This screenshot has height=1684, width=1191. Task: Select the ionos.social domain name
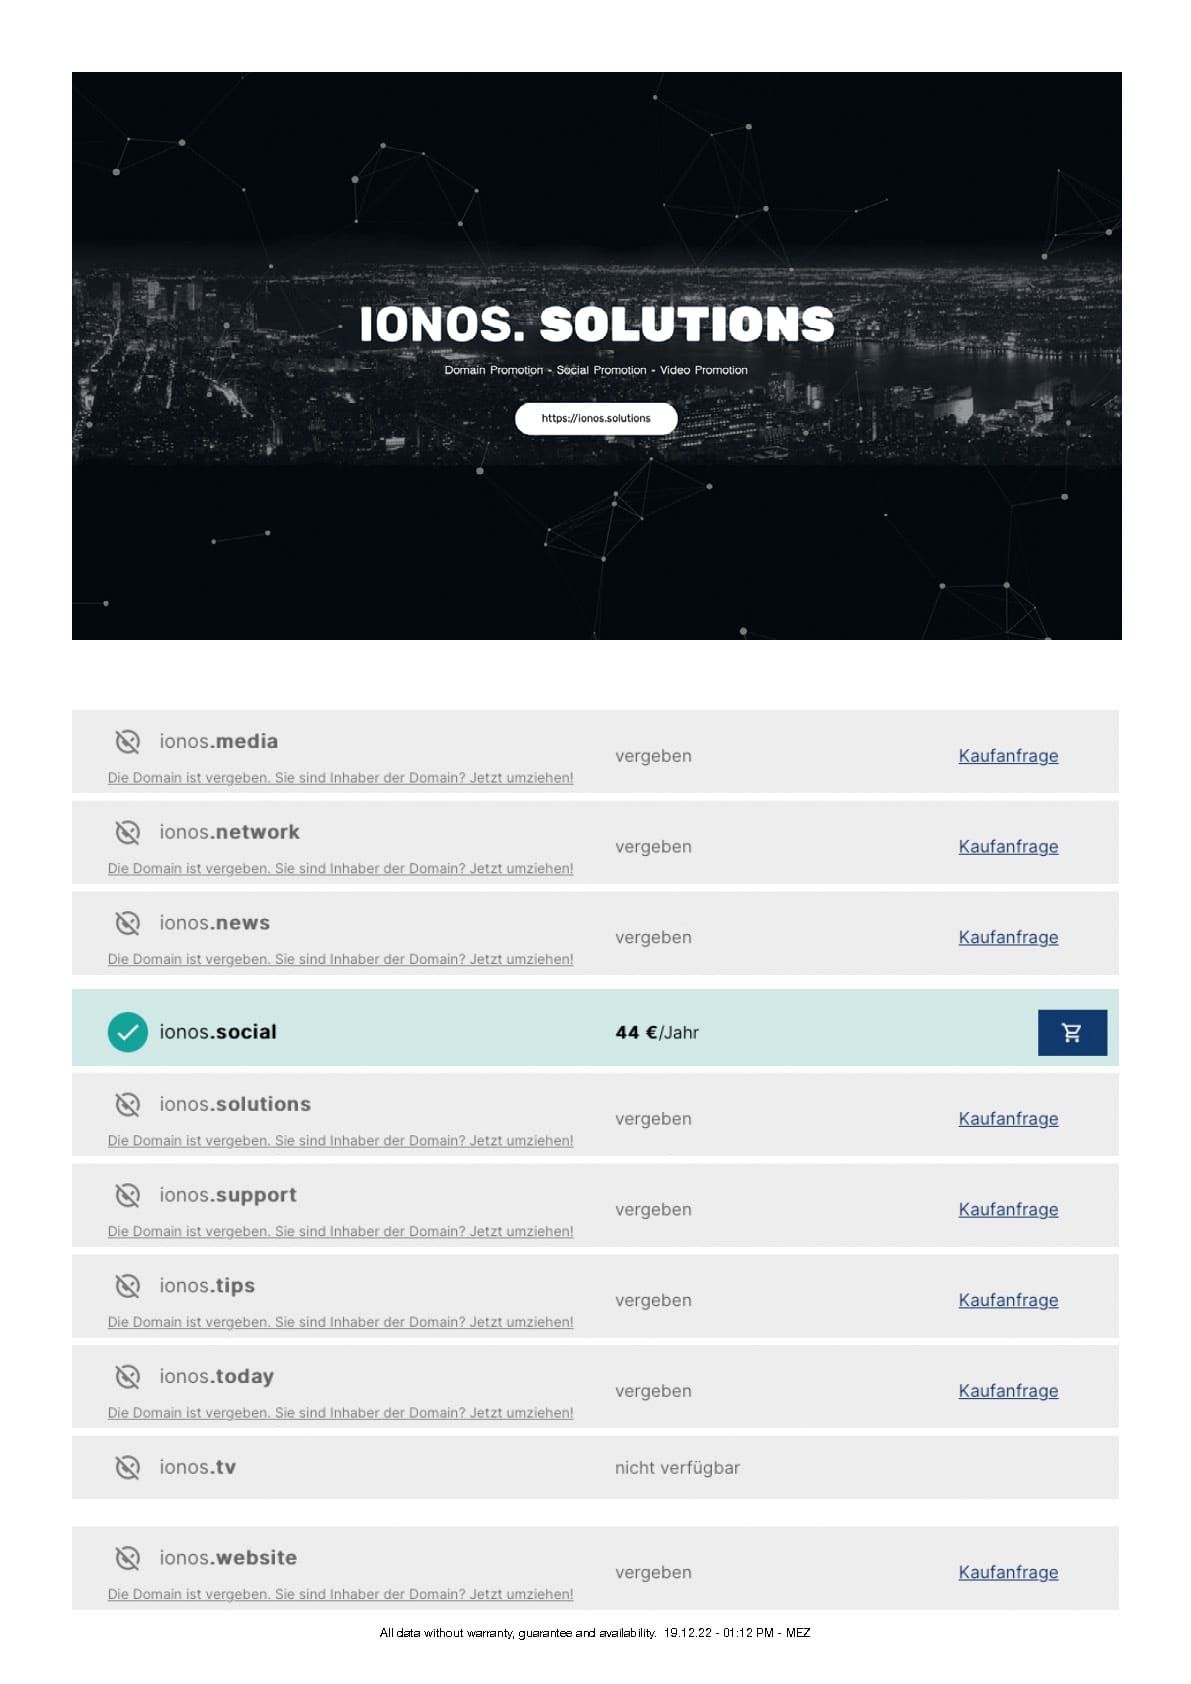[218, 1032]
